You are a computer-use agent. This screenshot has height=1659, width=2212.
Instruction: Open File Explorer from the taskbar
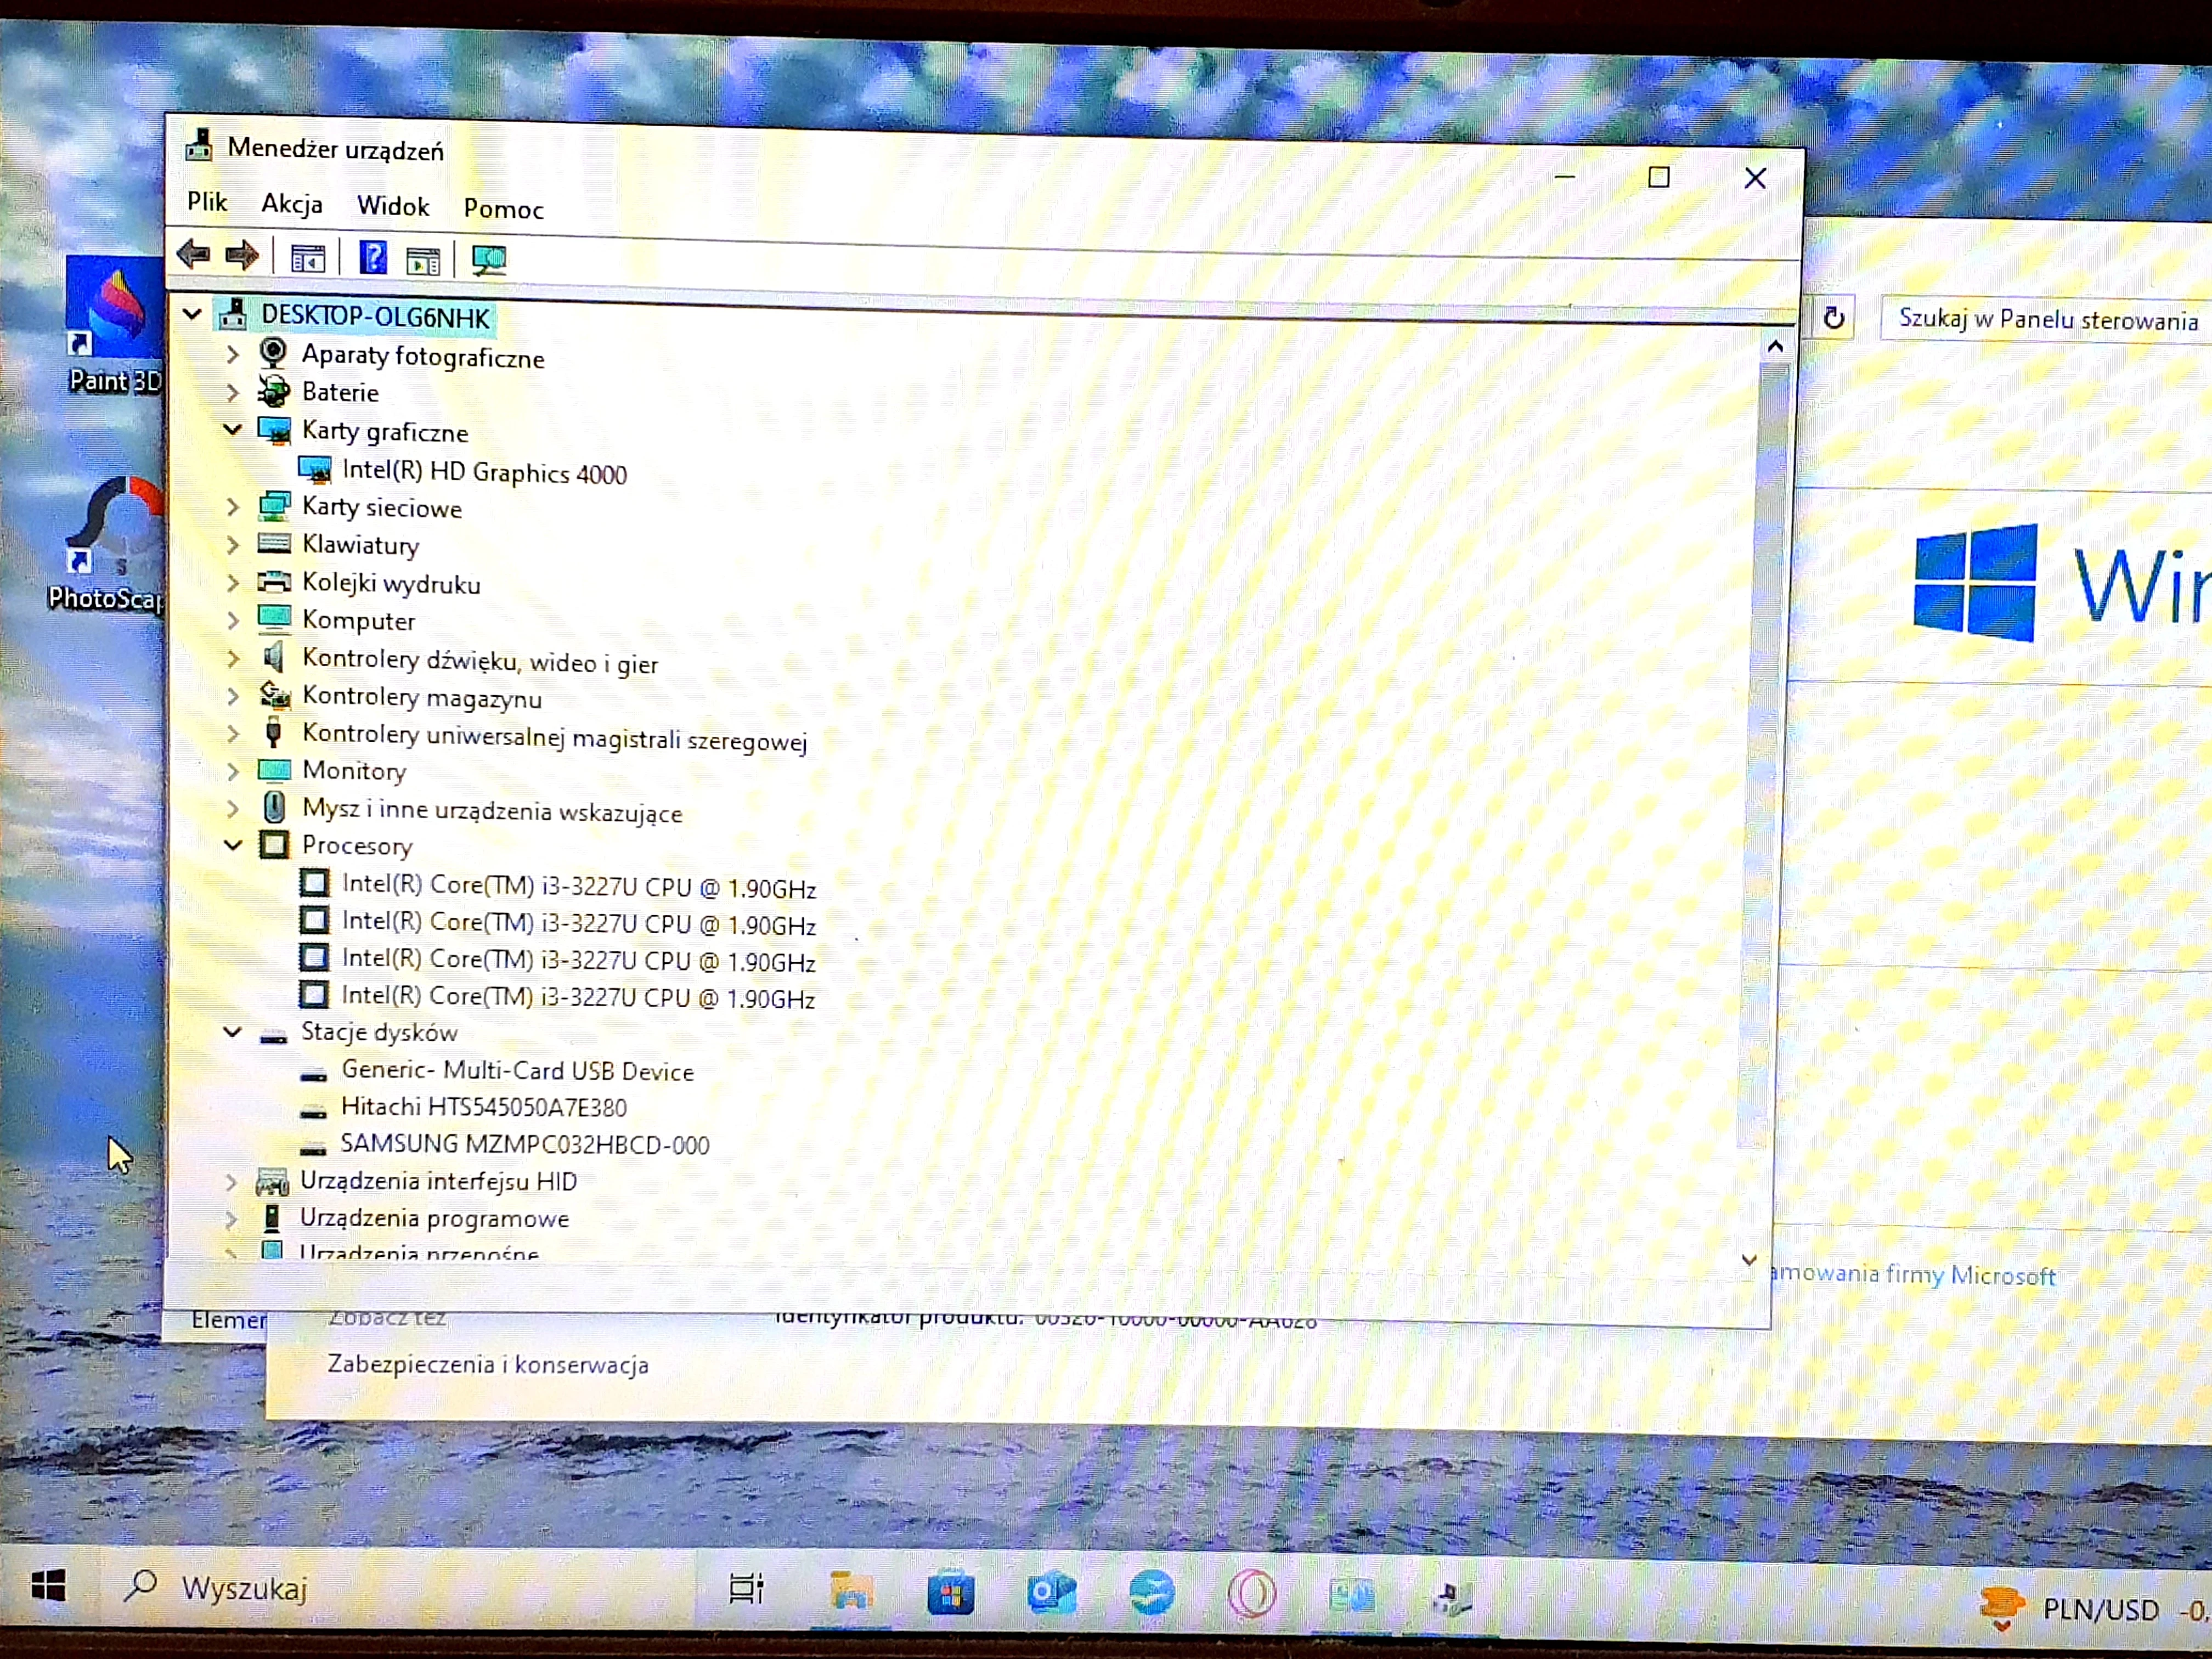[850, 1590]
